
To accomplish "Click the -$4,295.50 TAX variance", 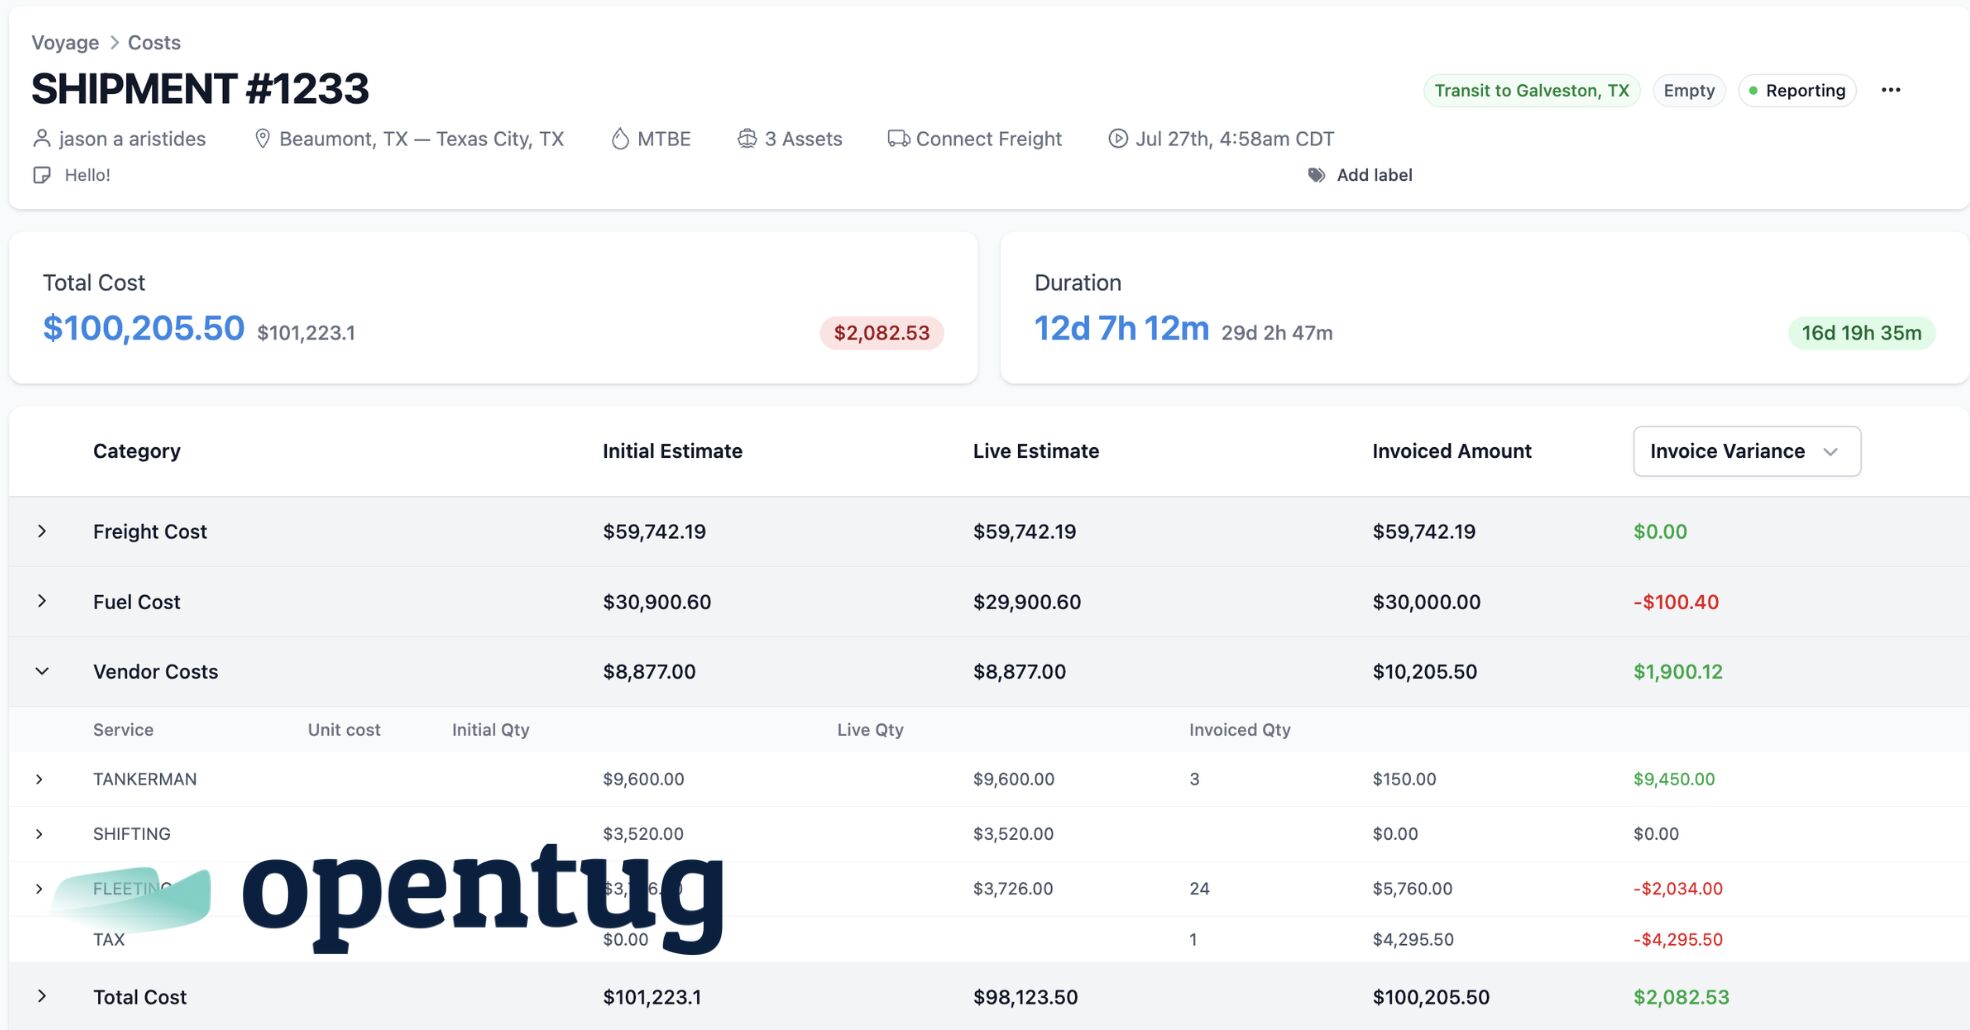I will [1678, 939].
